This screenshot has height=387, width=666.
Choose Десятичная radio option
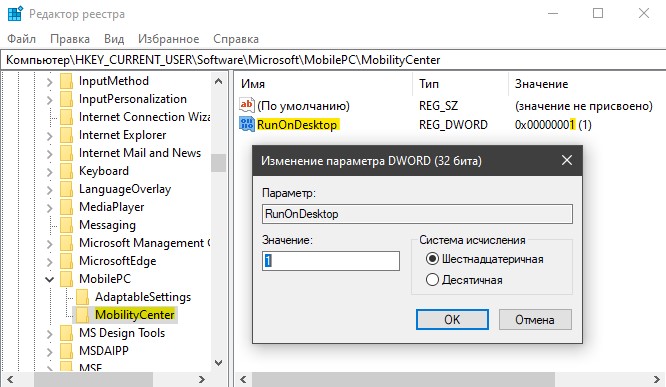[x=464, y=280]
